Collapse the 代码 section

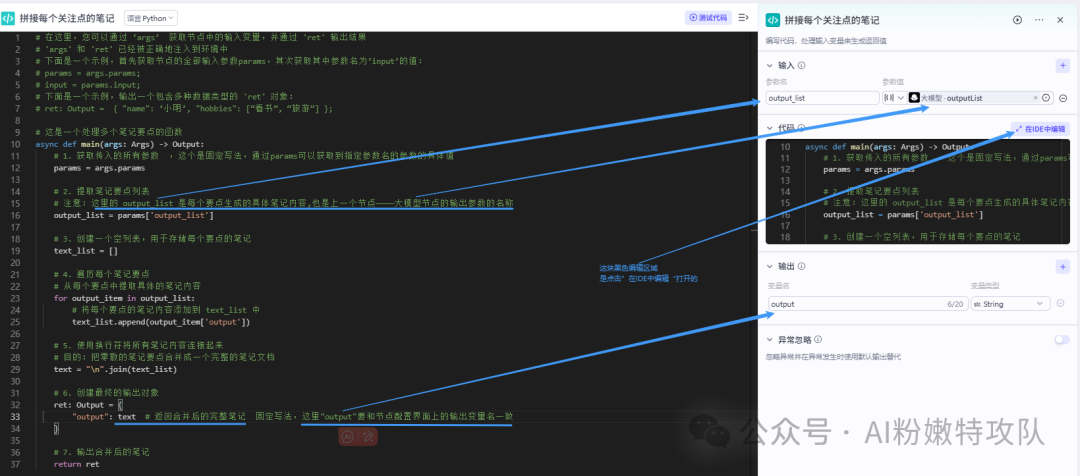click(x=770, y=128)
